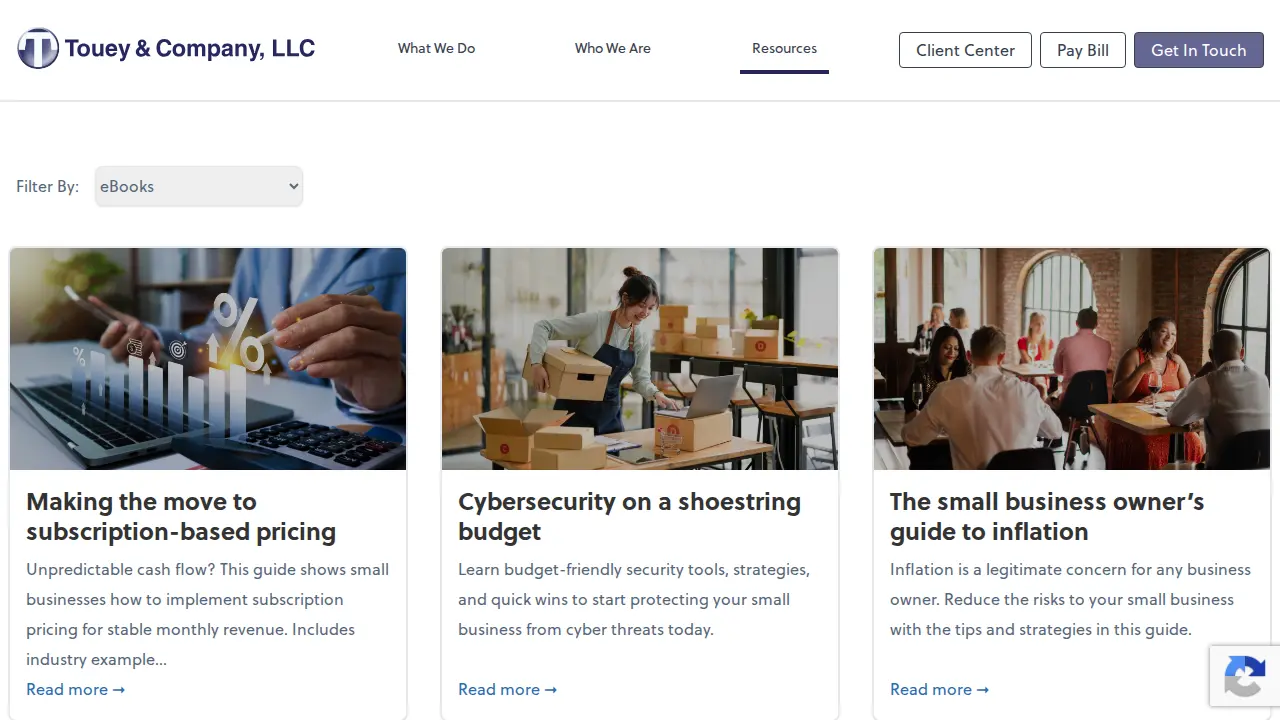
Task: Open the Who We Are menu
Action: click(x=613, y=48)
